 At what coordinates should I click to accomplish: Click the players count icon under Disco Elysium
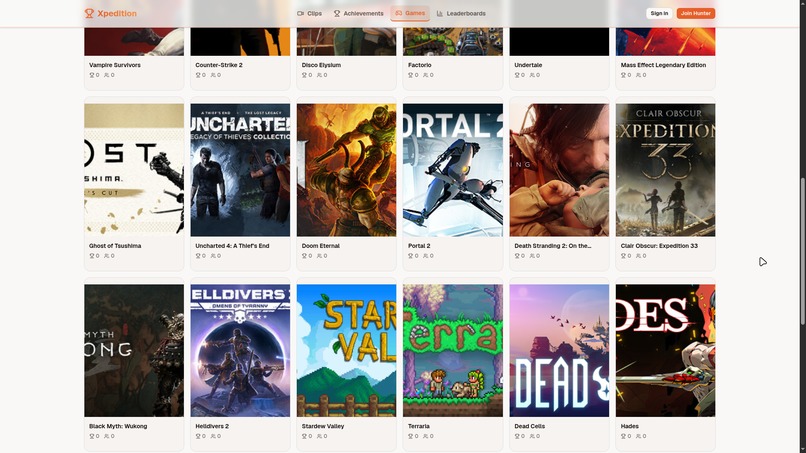(x=319, y=75)
